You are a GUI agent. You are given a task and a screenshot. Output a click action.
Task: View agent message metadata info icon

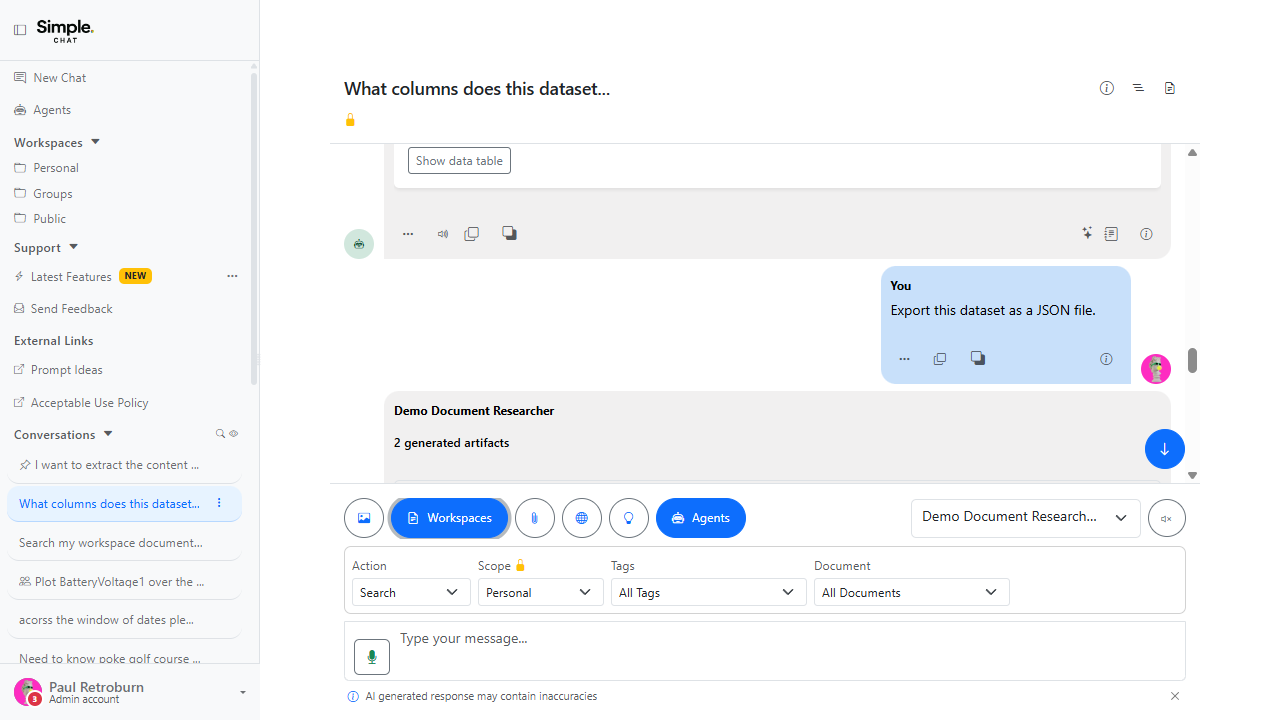(1146, 234)
